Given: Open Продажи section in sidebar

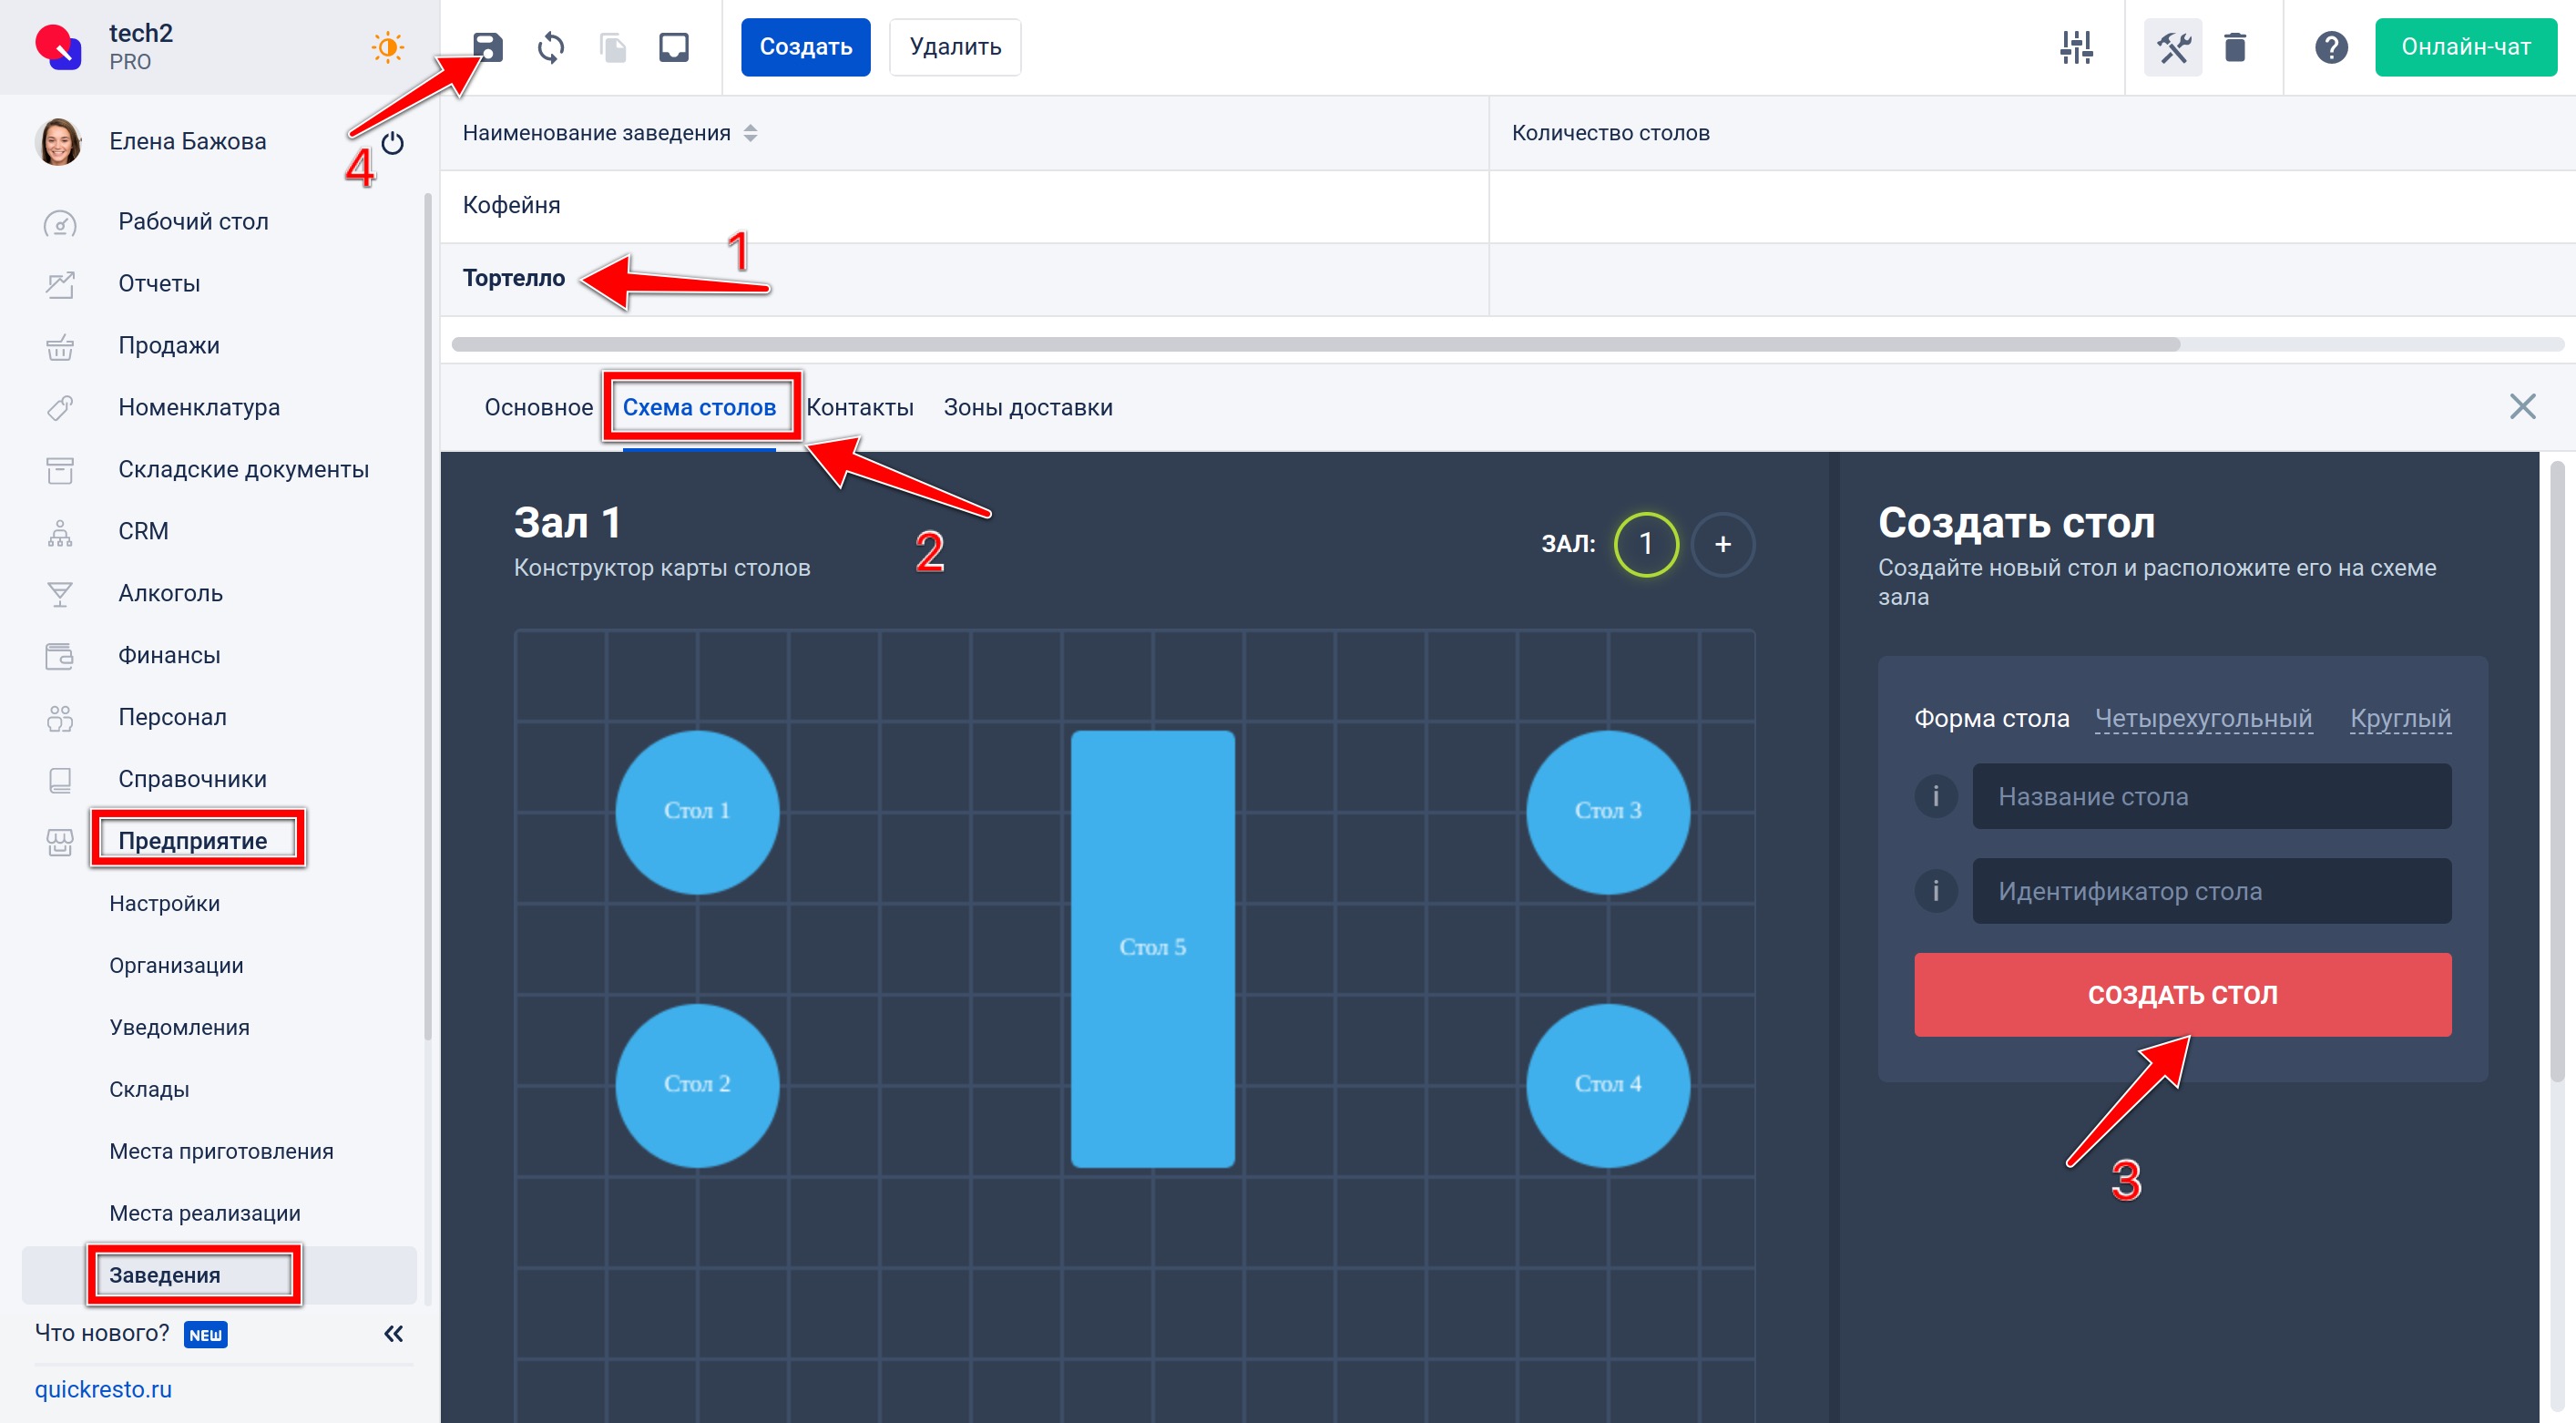Looking at the screenshot, I should tap(169, 345).
